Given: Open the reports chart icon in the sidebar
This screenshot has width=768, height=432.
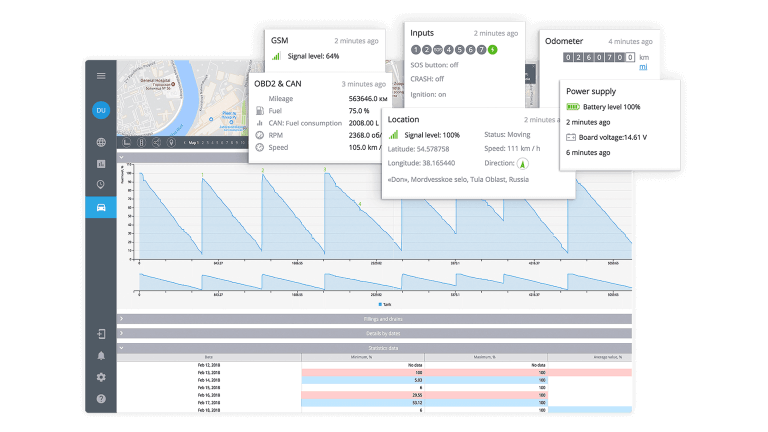Looking at the screenshot, I should 101,164.
